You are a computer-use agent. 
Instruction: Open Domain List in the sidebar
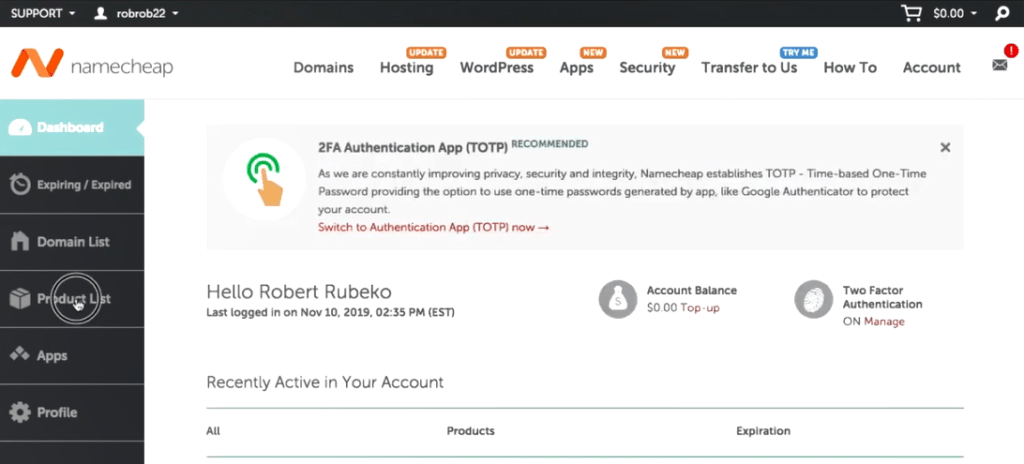(x=72, y=242)
